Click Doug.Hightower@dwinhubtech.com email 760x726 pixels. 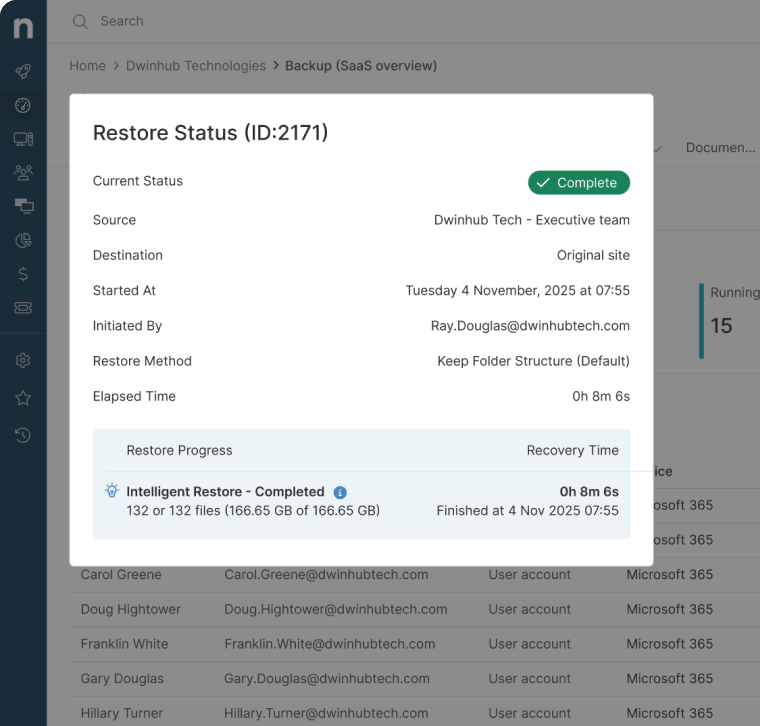[335, 609]
